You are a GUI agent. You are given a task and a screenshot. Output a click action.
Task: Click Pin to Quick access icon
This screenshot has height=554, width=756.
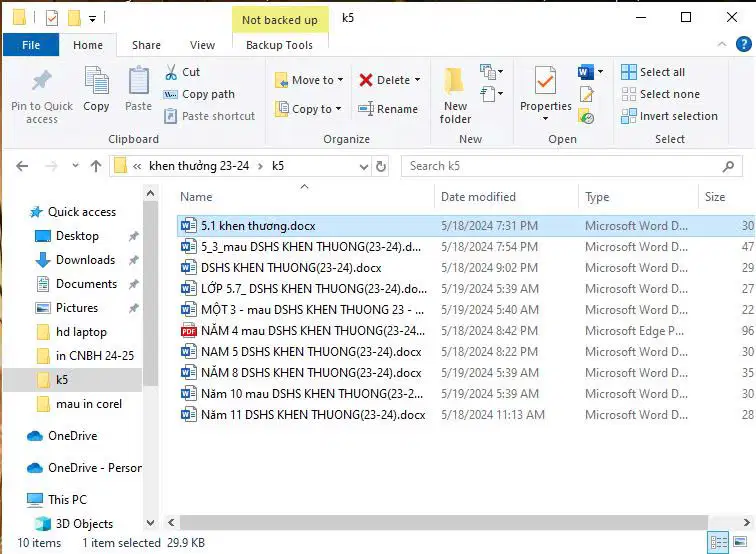[41, 81]
